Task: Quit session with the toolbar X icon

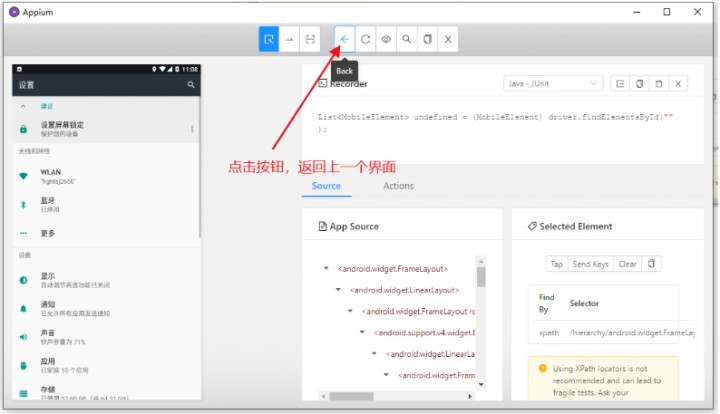Action: pos(448,39)
